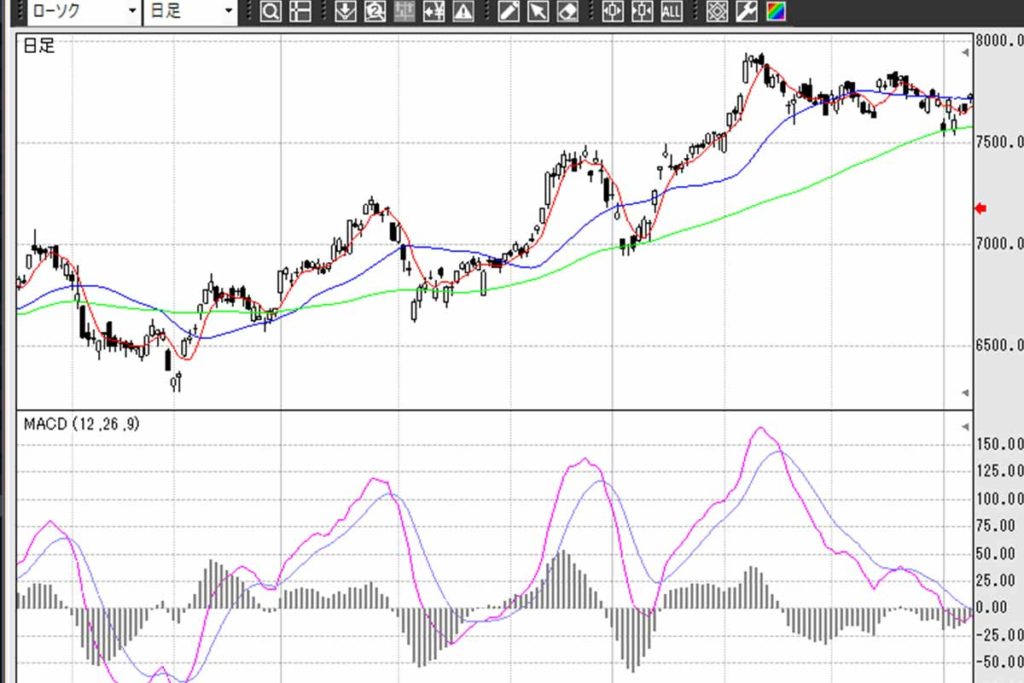Click the diamond pattern icon in toolbar
This screenshot has height=683, width=1024.
tap(716, 12)
